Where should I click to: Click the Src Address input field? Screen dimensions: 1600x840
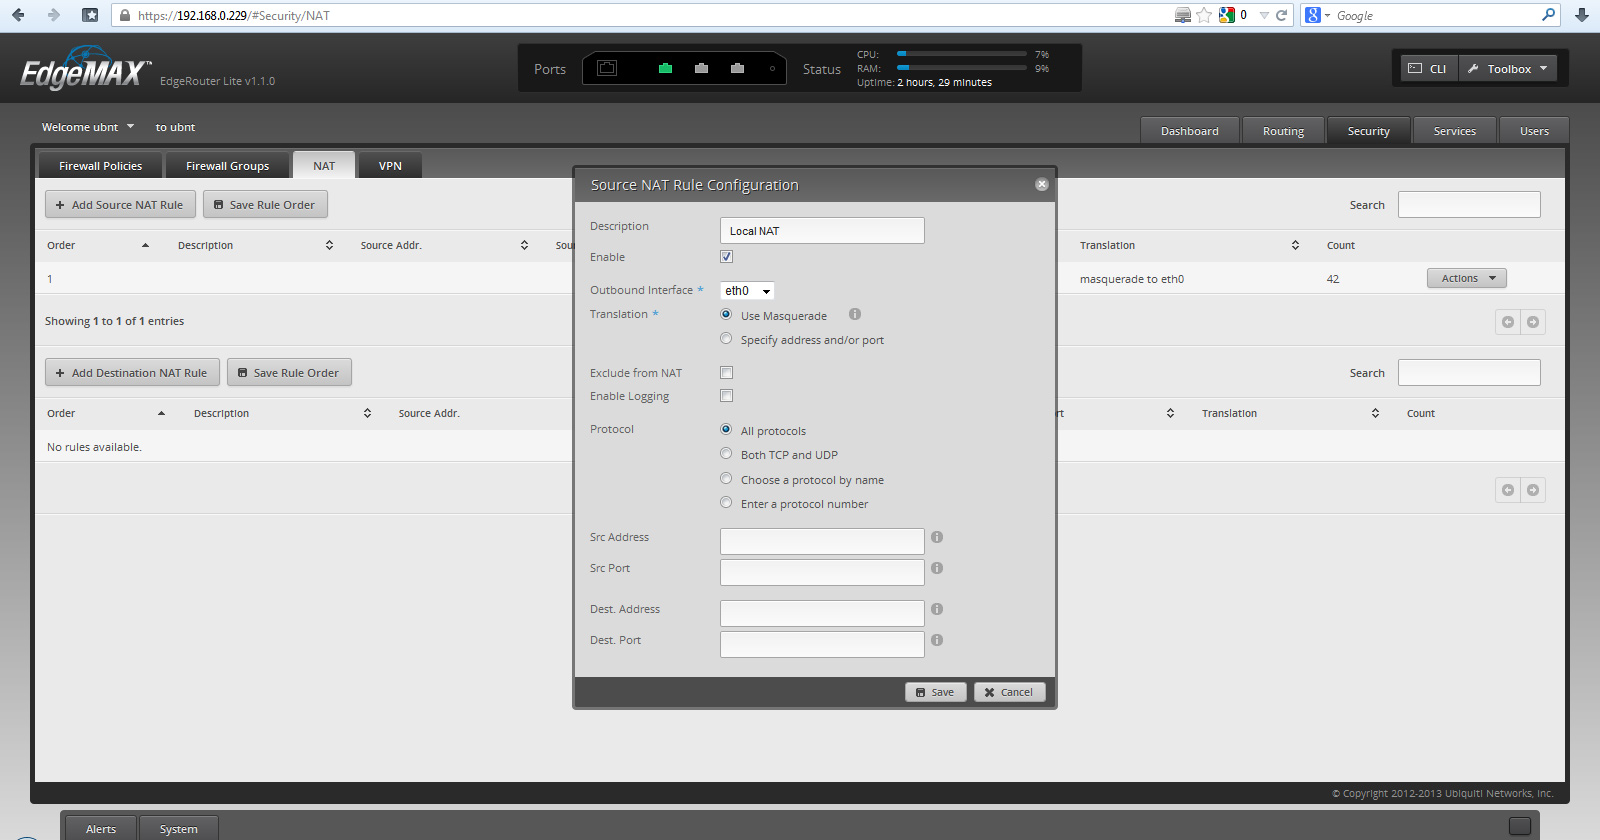(822, 541)
